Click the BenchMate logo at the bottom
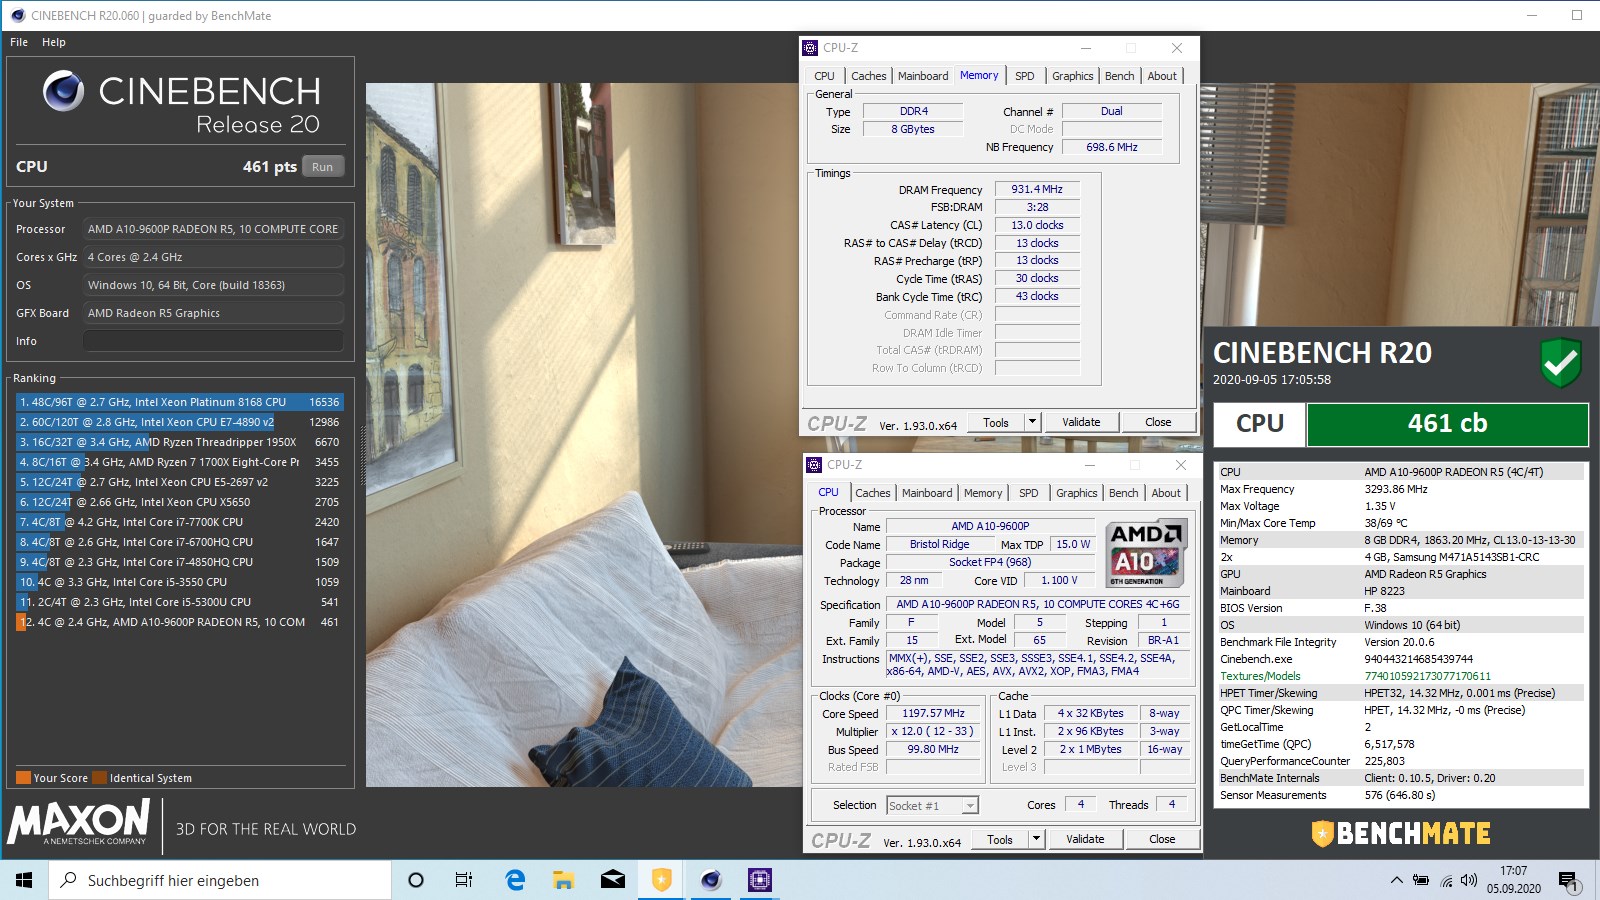The image size is (1600, 900). coord(1401,833)
